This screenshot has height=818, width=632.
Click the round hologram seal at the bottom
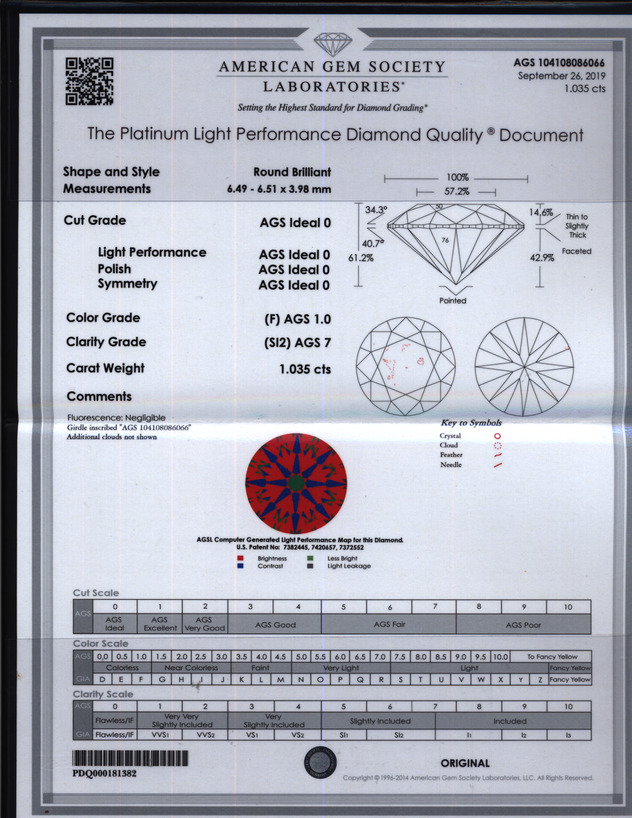coord(319,762)
